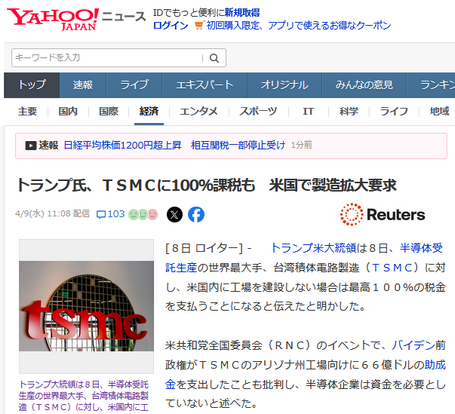Click the ＴＳＭＣ link in article body
Screen dimensions: 455x414
pos(392,268)
